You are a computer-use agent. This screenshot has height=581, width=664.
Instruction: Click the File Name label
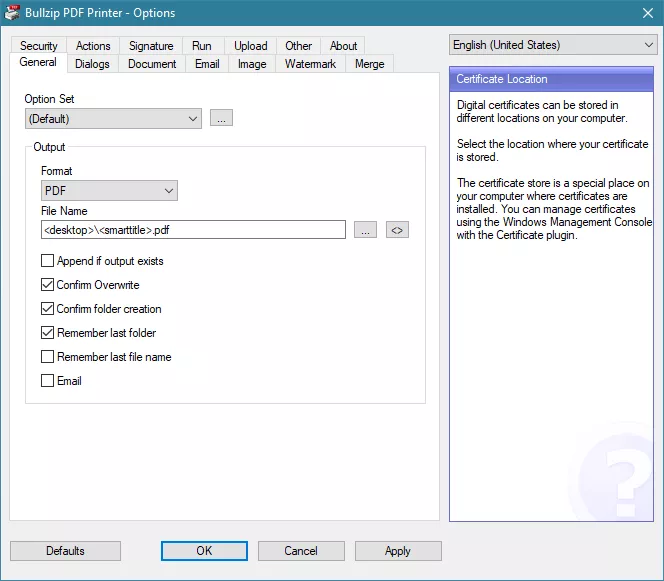pyautogui.click(x=64, y=211)
